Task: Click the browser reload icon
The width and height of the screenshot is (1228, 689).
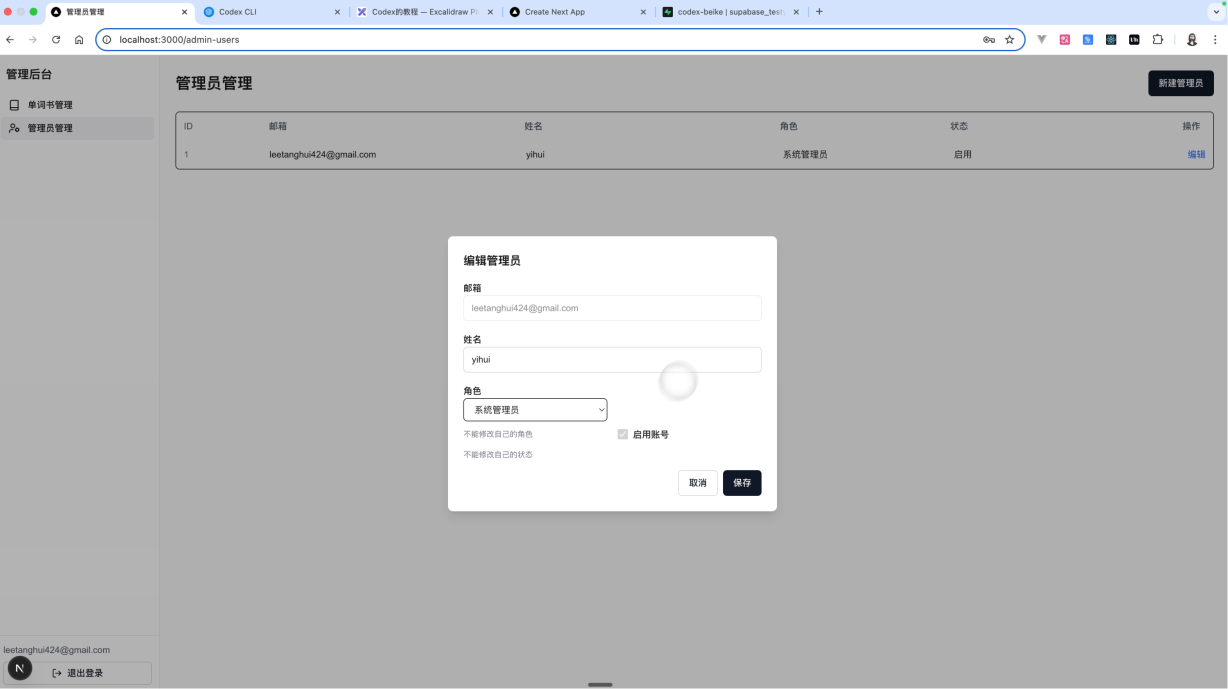Action: [56, 40]
